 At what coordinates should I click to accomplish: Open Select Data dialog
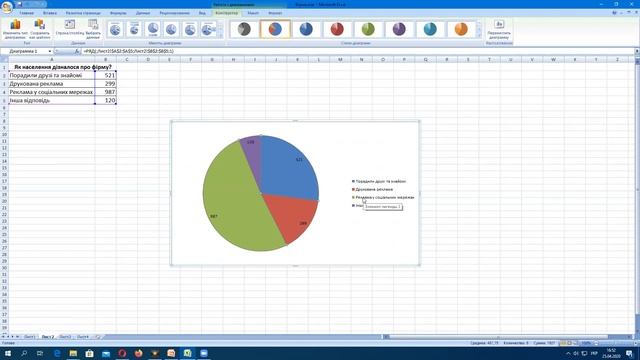[x=93, y=29]
